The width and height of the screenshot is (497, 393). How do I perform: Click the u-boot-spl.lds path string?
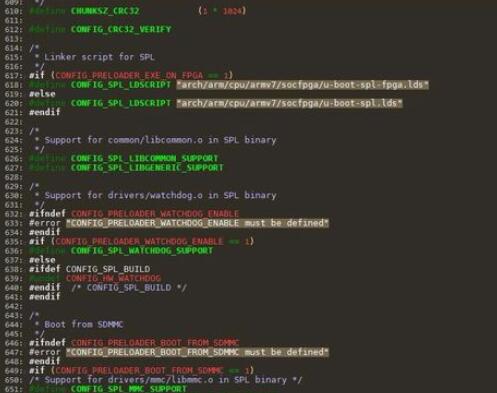click(289, 103)
